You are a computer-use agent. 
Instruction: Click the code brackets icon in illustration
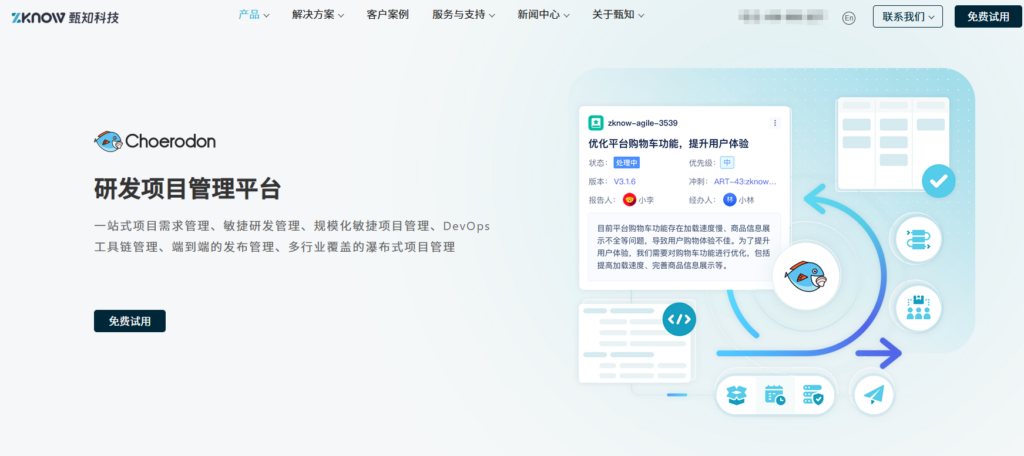[x=679, y=319]
